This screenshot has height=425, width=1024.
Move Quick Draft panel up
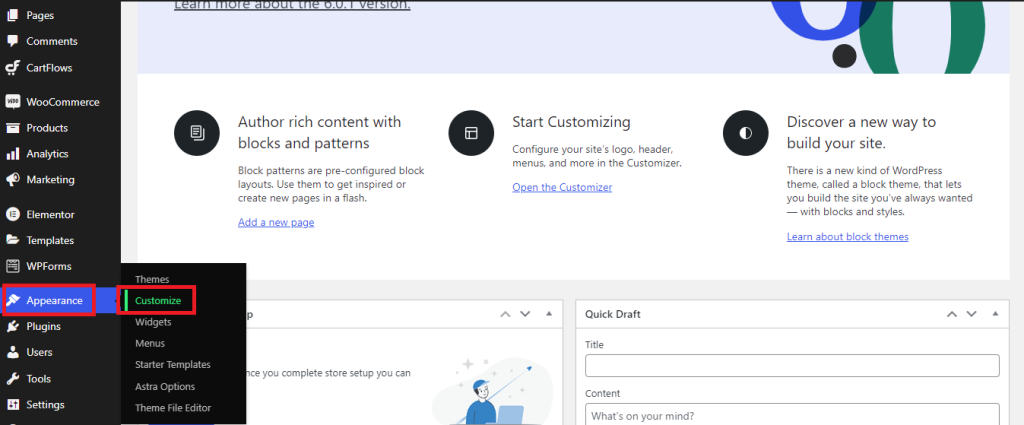coord(951,314)
